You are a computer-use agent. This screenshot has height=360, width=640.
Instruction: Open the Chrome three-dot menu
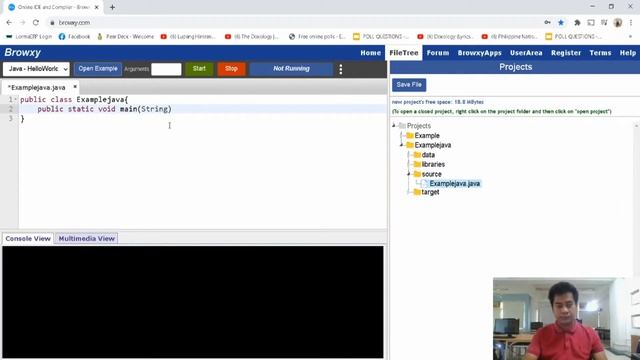point(631,23)
